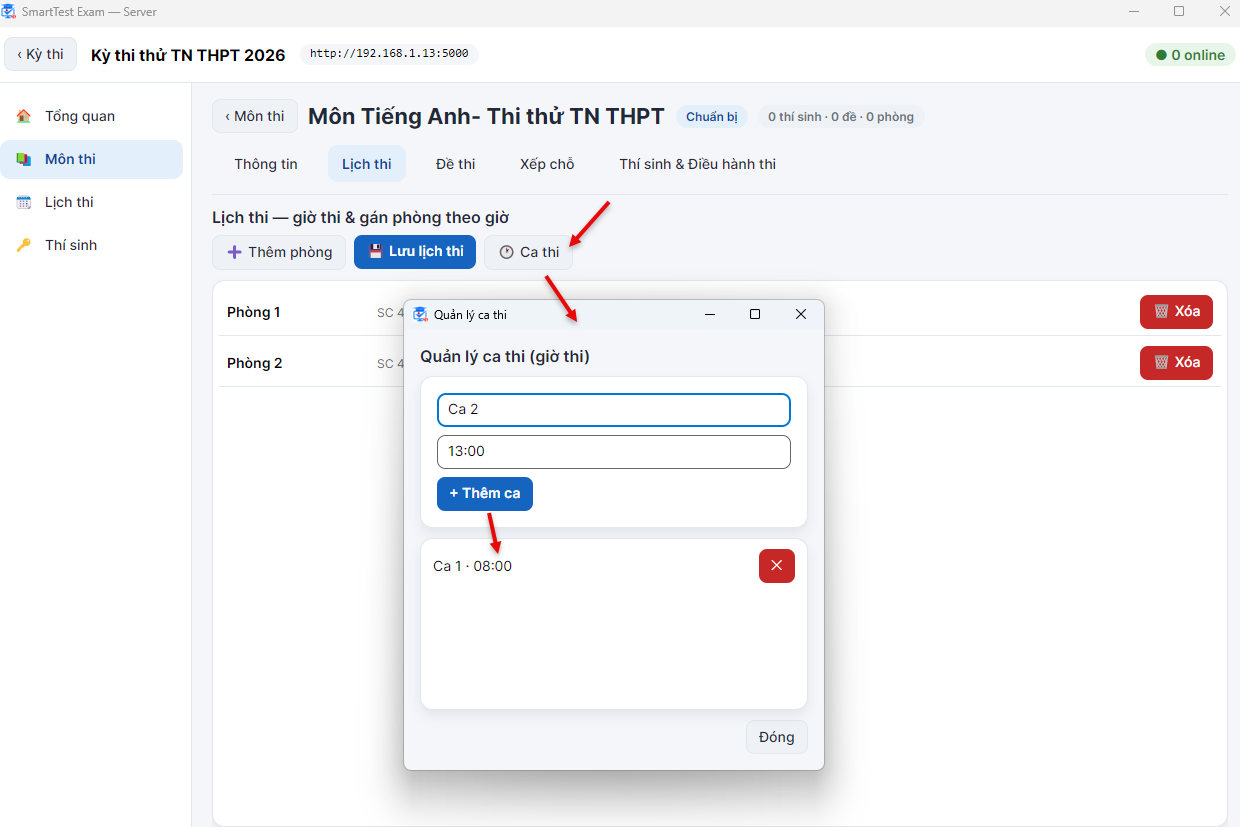Delete Ca 1 with red X

click(777, 566)
